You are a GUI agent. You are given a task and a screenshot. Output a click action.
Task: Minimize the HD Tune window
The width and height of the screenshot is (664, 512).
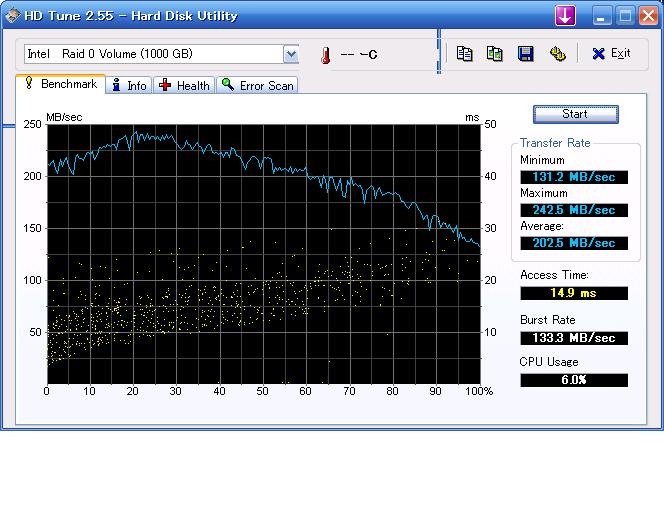602,16
